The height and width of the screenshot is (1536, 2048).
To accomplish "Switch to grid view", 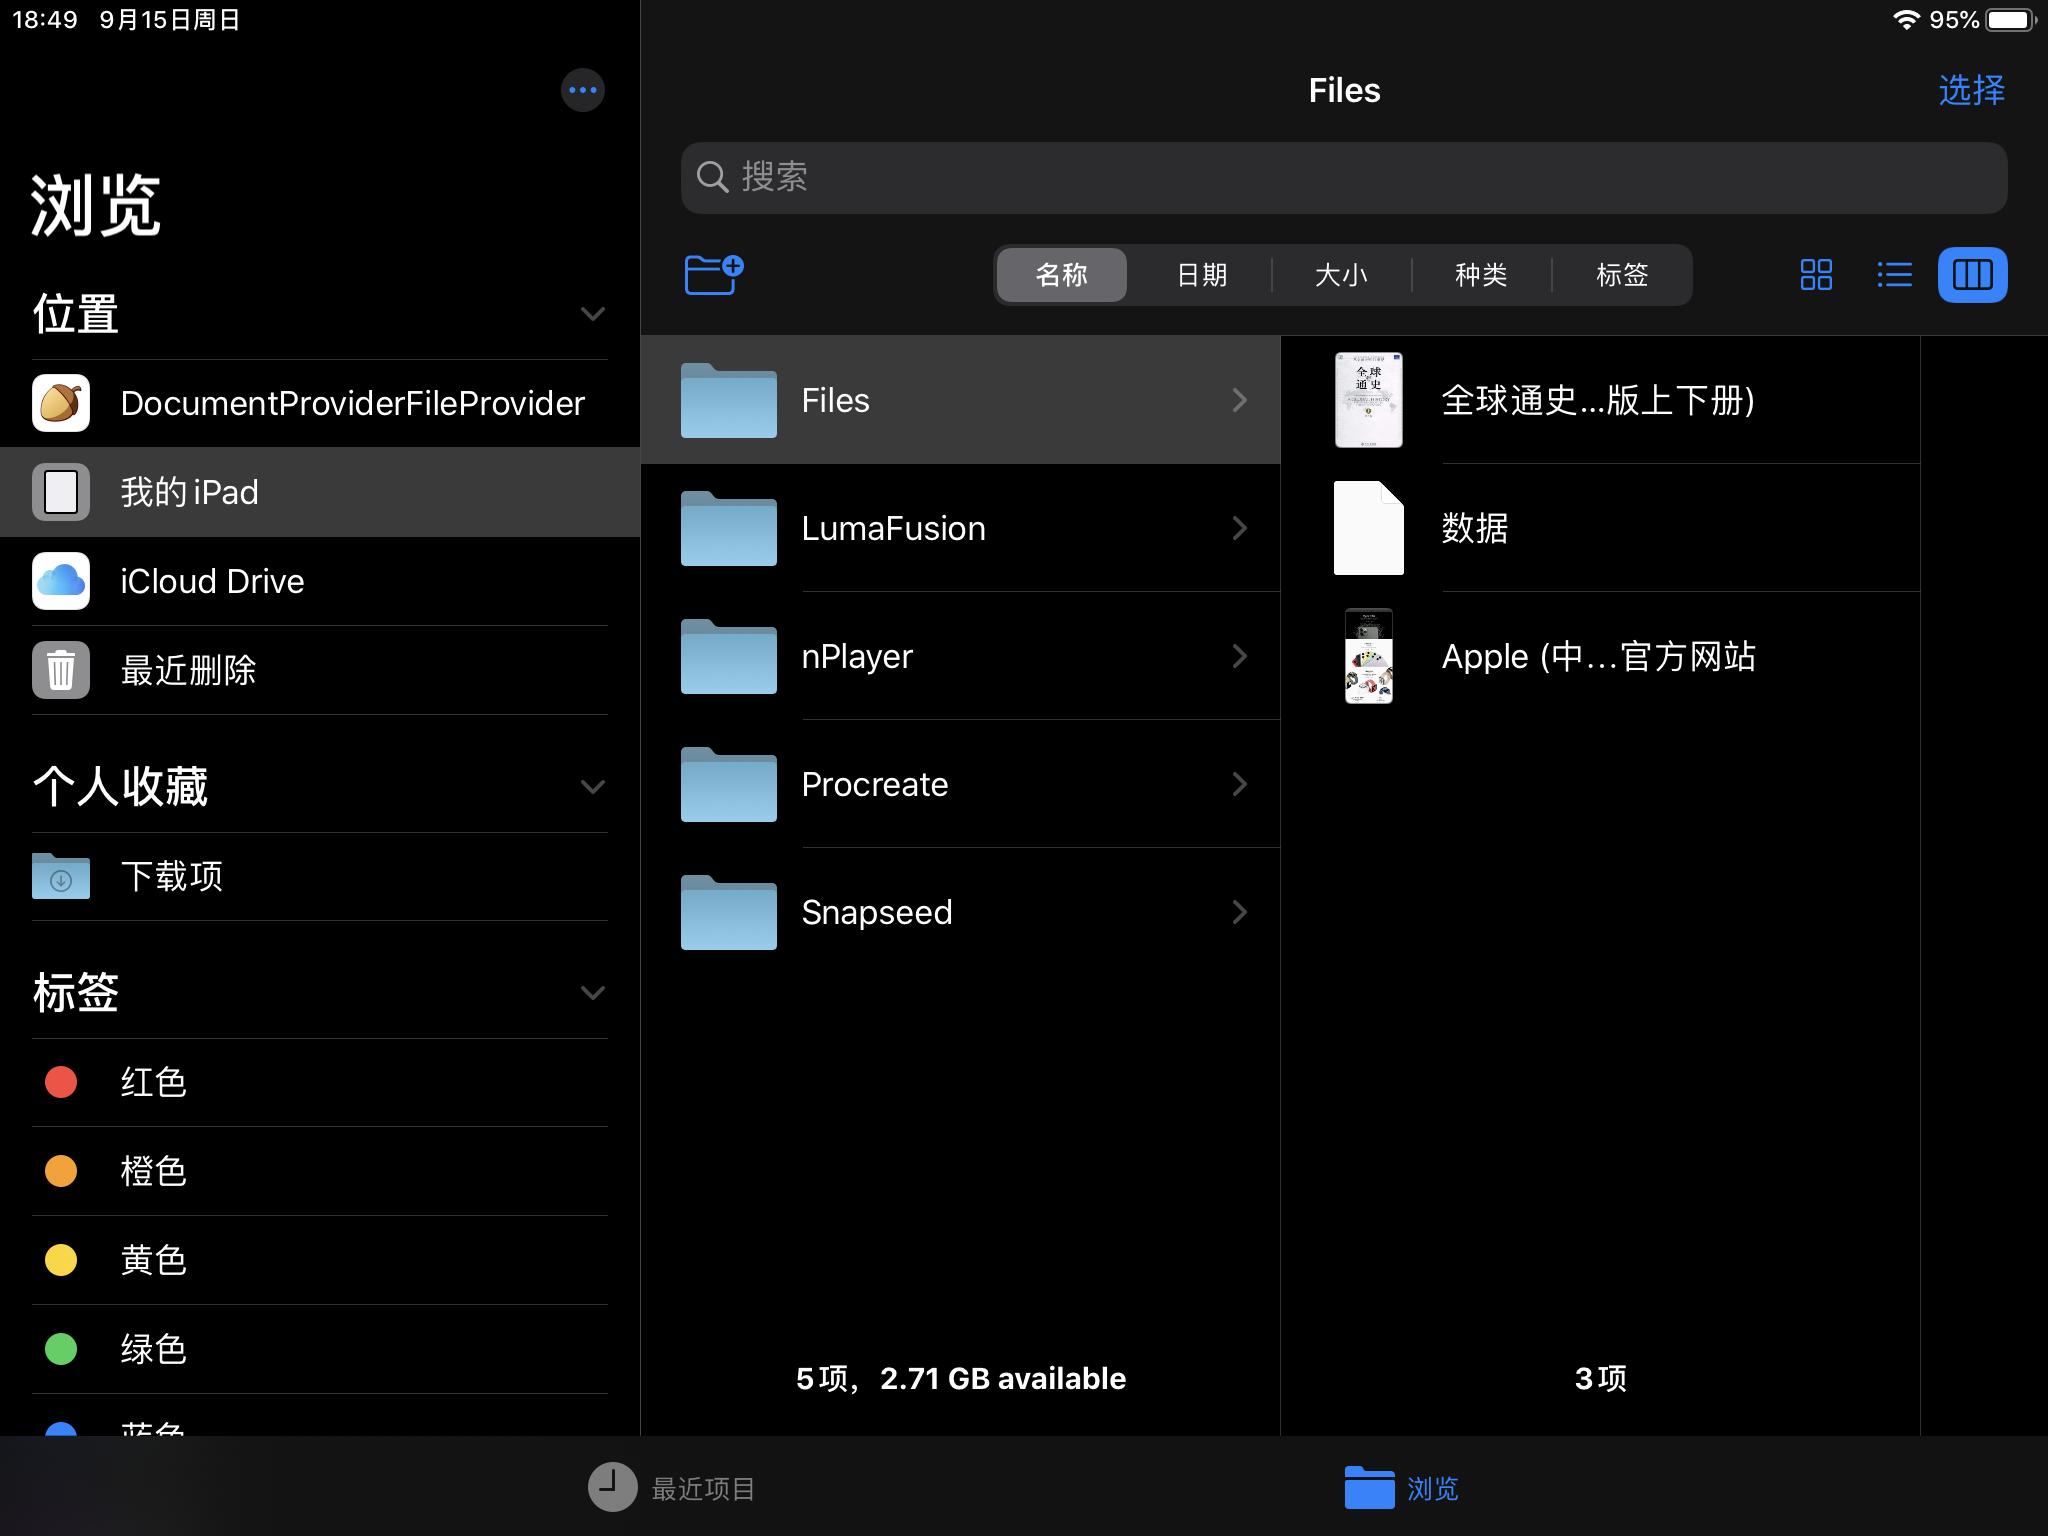I will 1815,275.
